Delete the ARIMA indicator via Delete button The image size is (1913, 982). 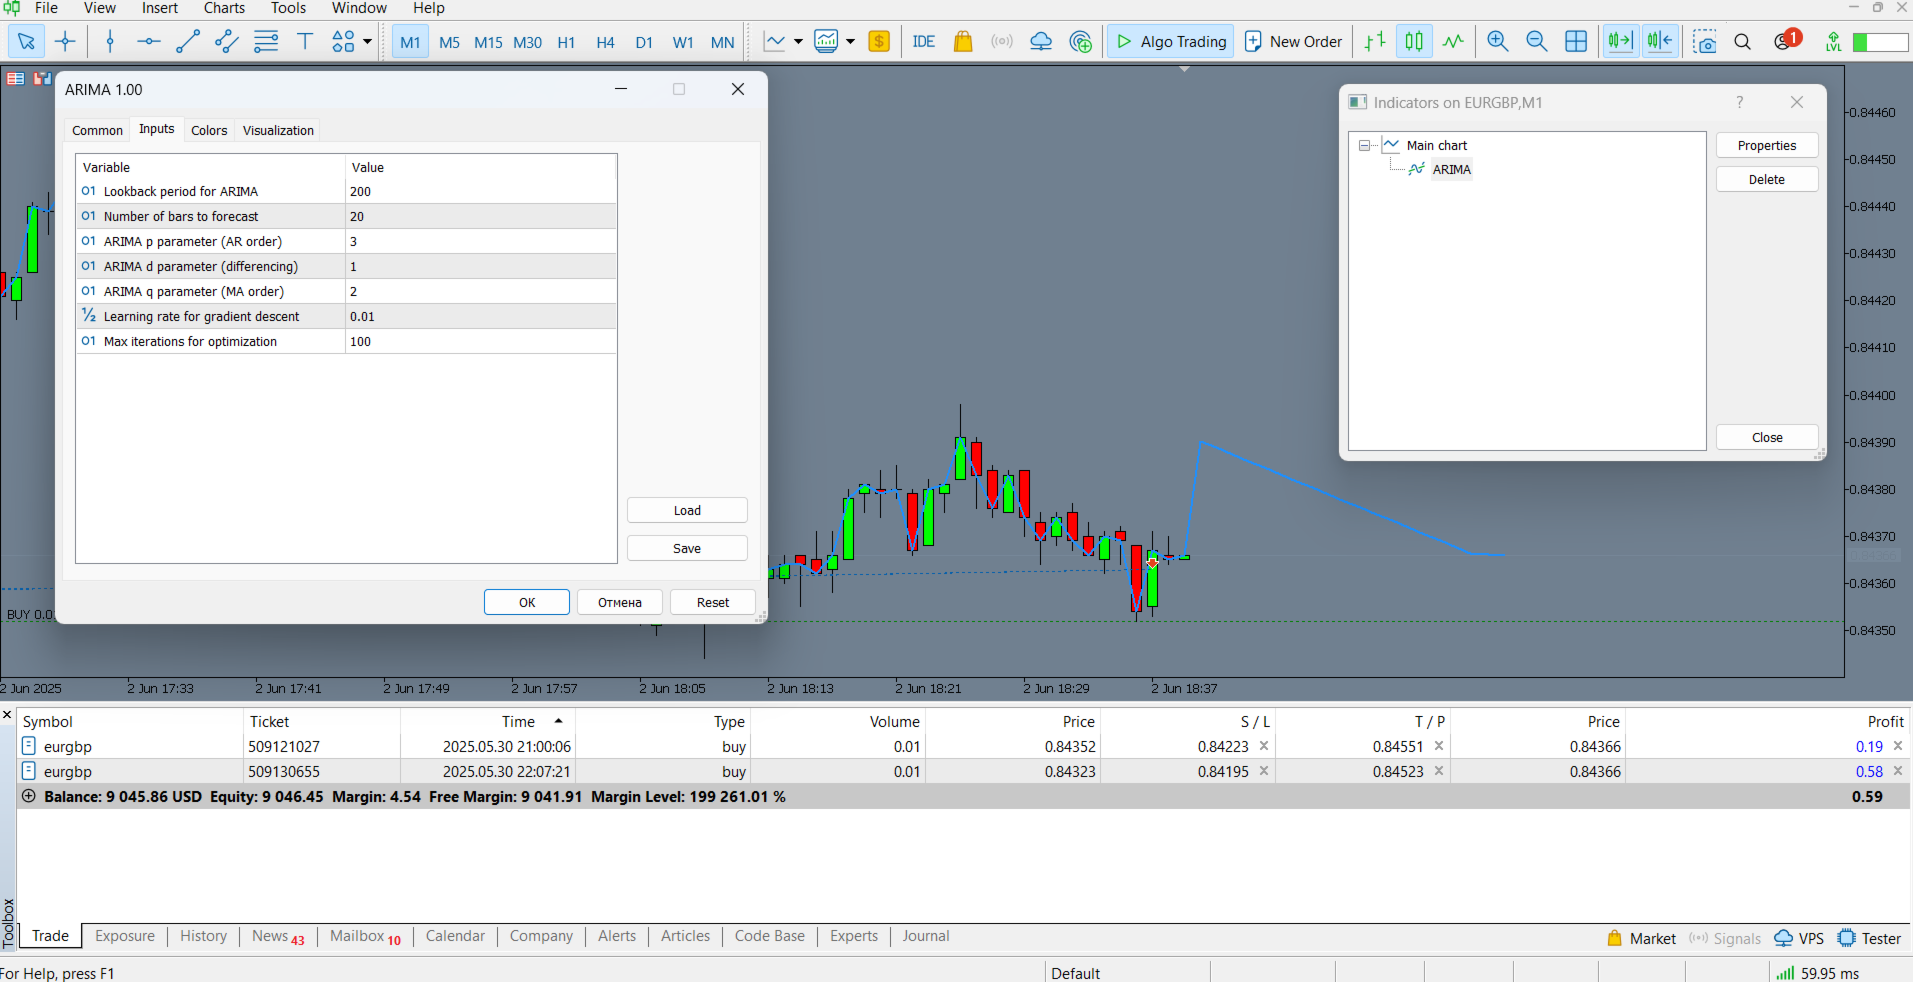(1766, 179)
